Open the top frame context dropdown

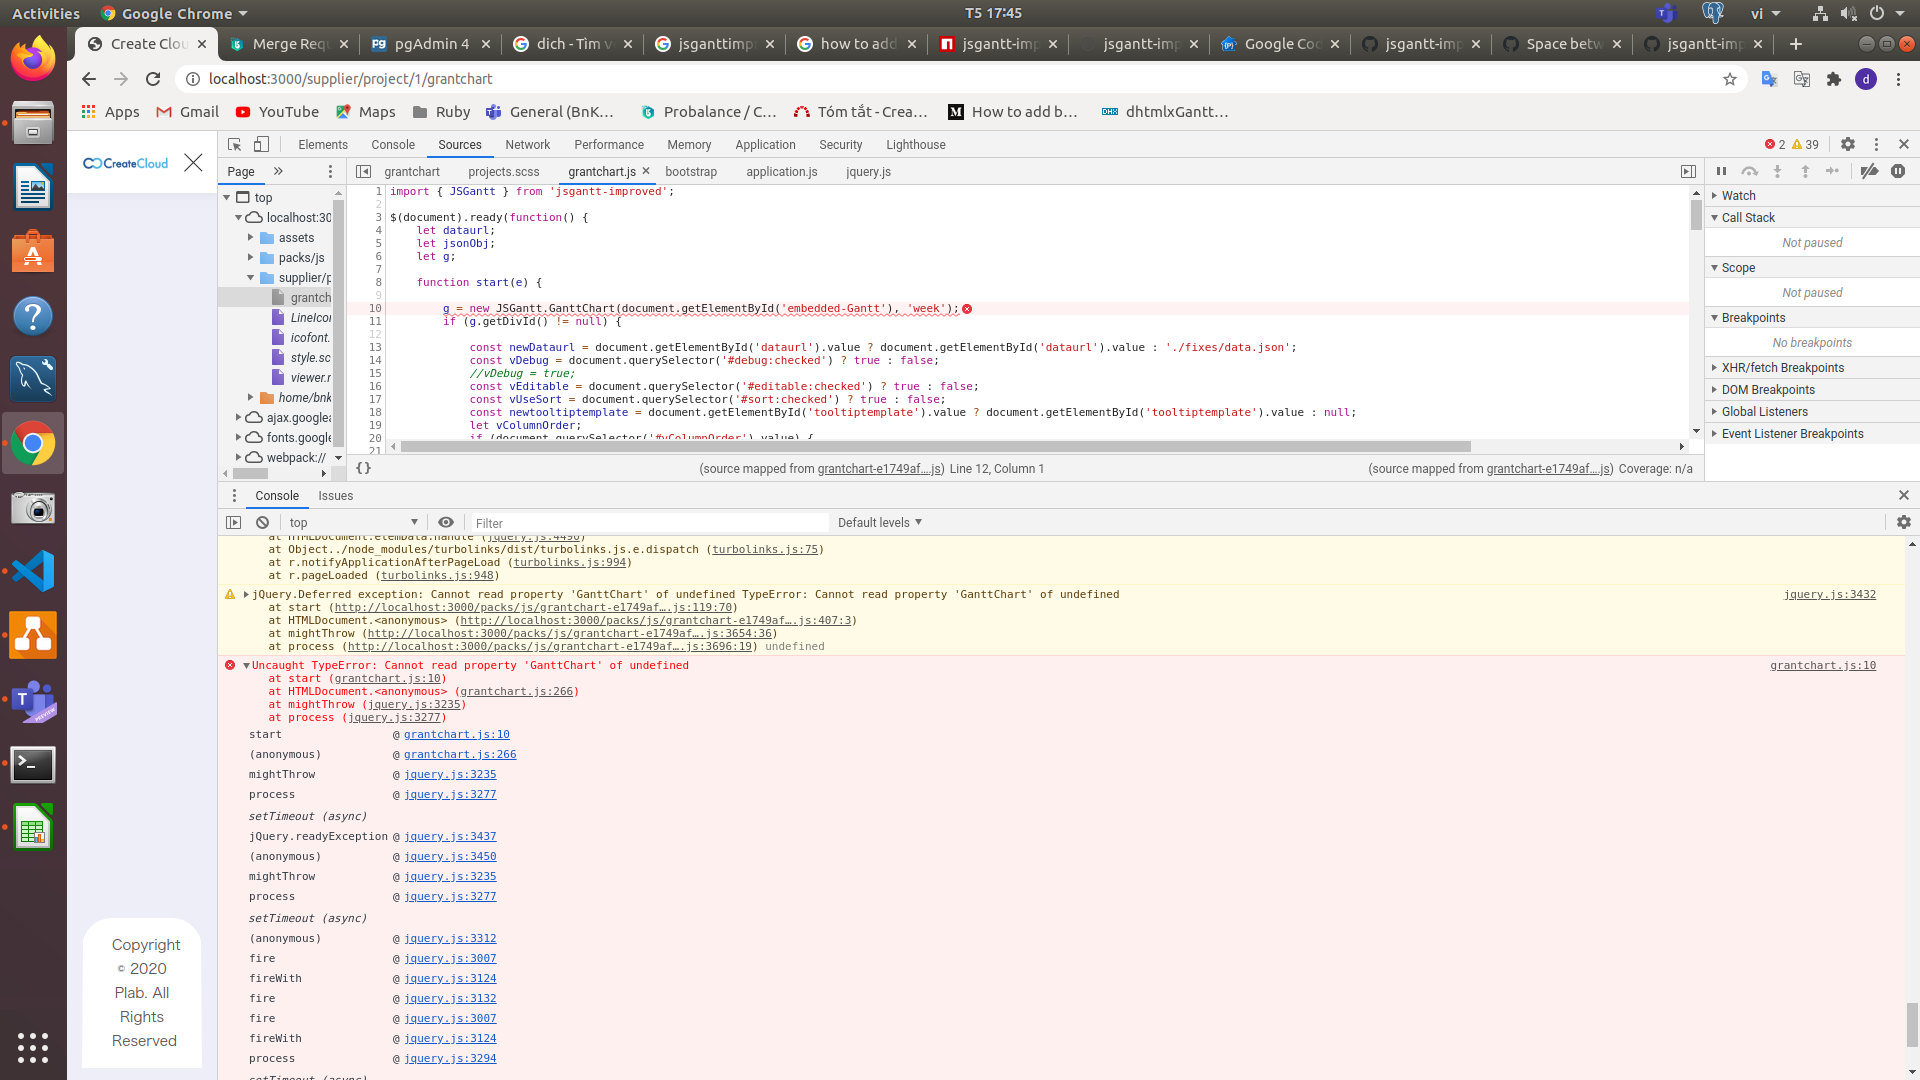(355, 521)
